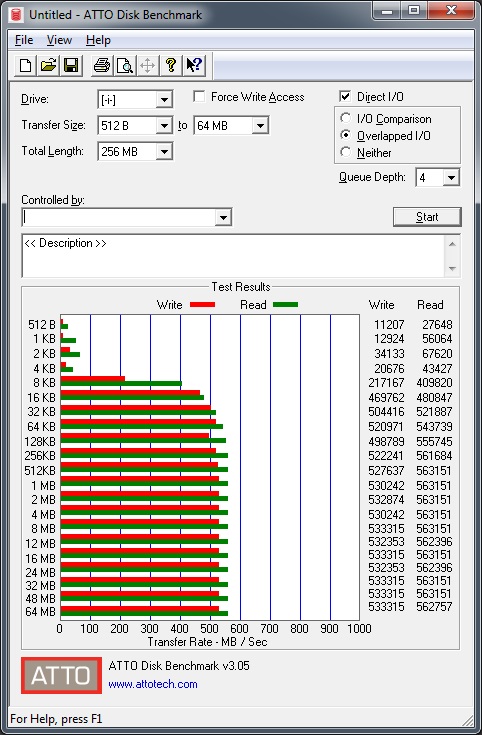Image resolution: width=482 pixels, height=735 pixels.
Task: Click the New document toolbar icon
Action: pos(25,65)
